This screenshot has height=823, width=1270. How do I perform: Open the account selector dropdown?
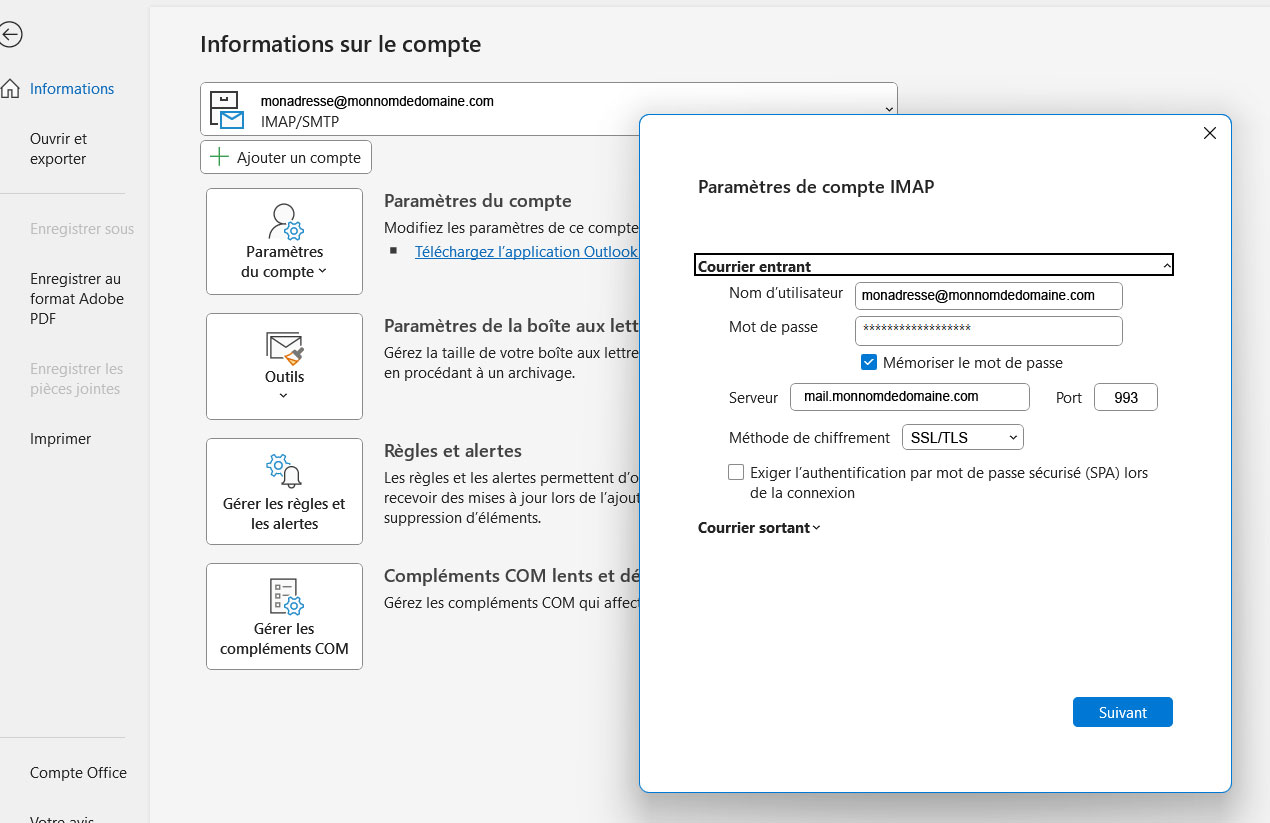[887, 109]
